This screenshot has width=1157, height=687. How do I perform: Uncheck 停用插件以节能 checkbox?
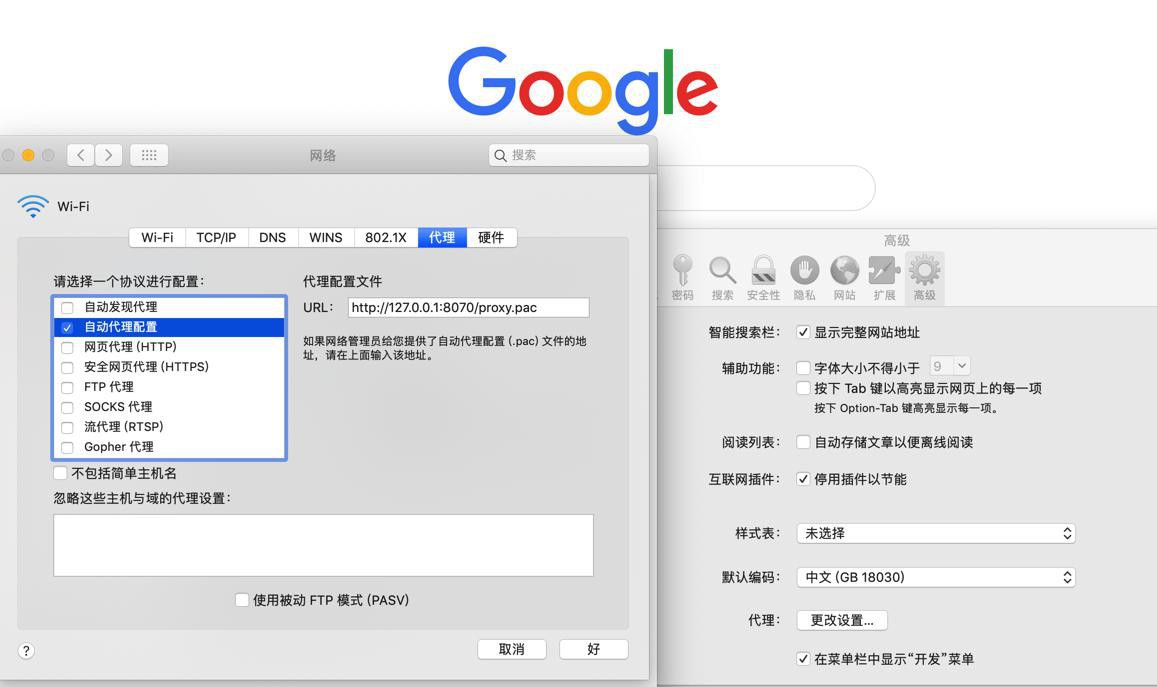point(804,479)
